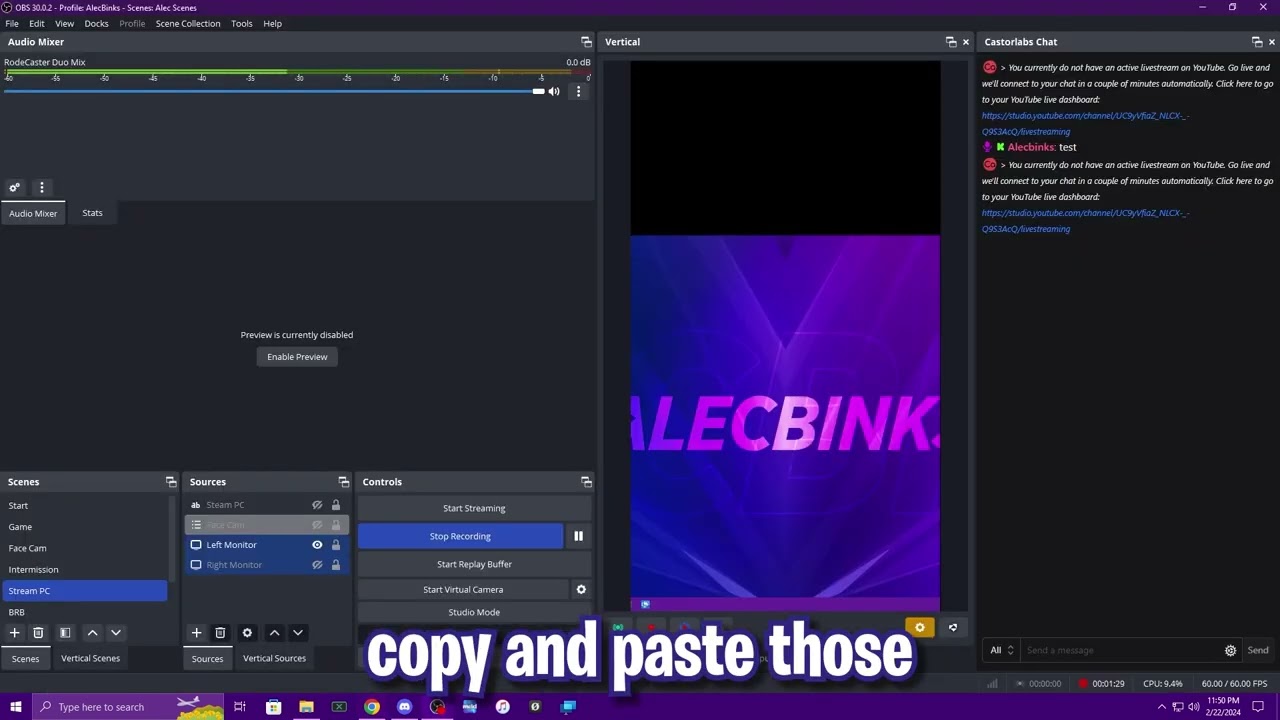The height and width of the screenshot is (720, 1280).
Task: Toggle visibility of Face Cam source
Action: tap(317, 525)
